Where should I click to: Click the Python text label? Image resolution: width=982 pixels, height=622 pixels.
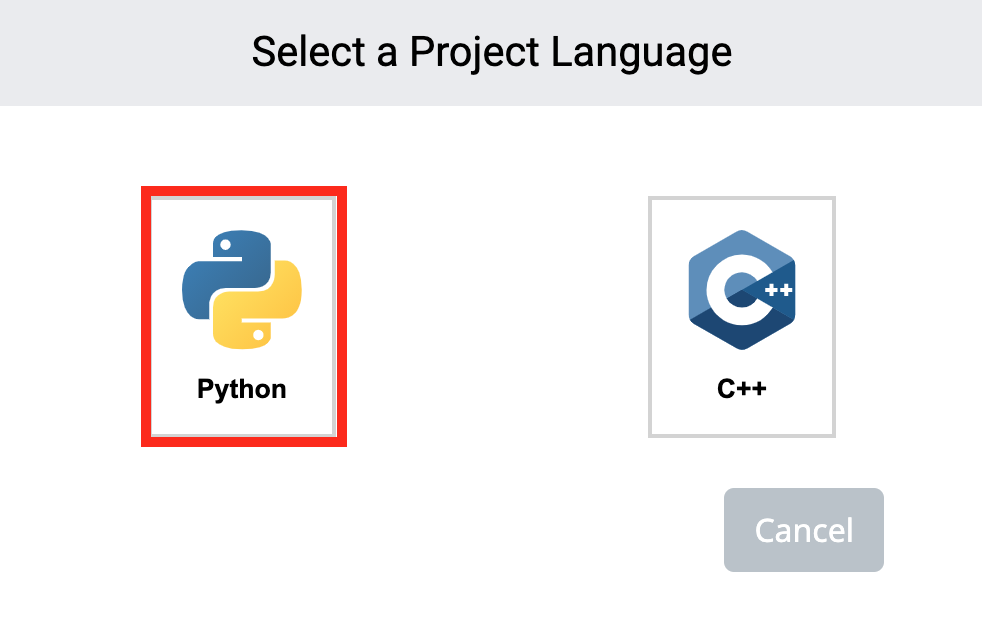241,389
